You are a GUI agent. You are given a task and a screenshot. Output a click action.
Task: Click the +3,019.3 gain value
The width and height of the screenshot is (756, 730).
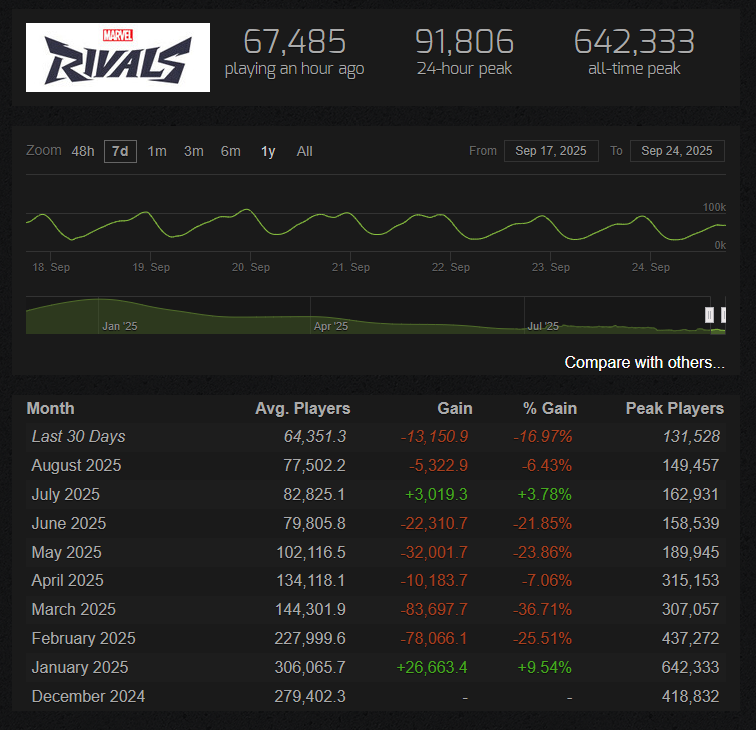436,494
